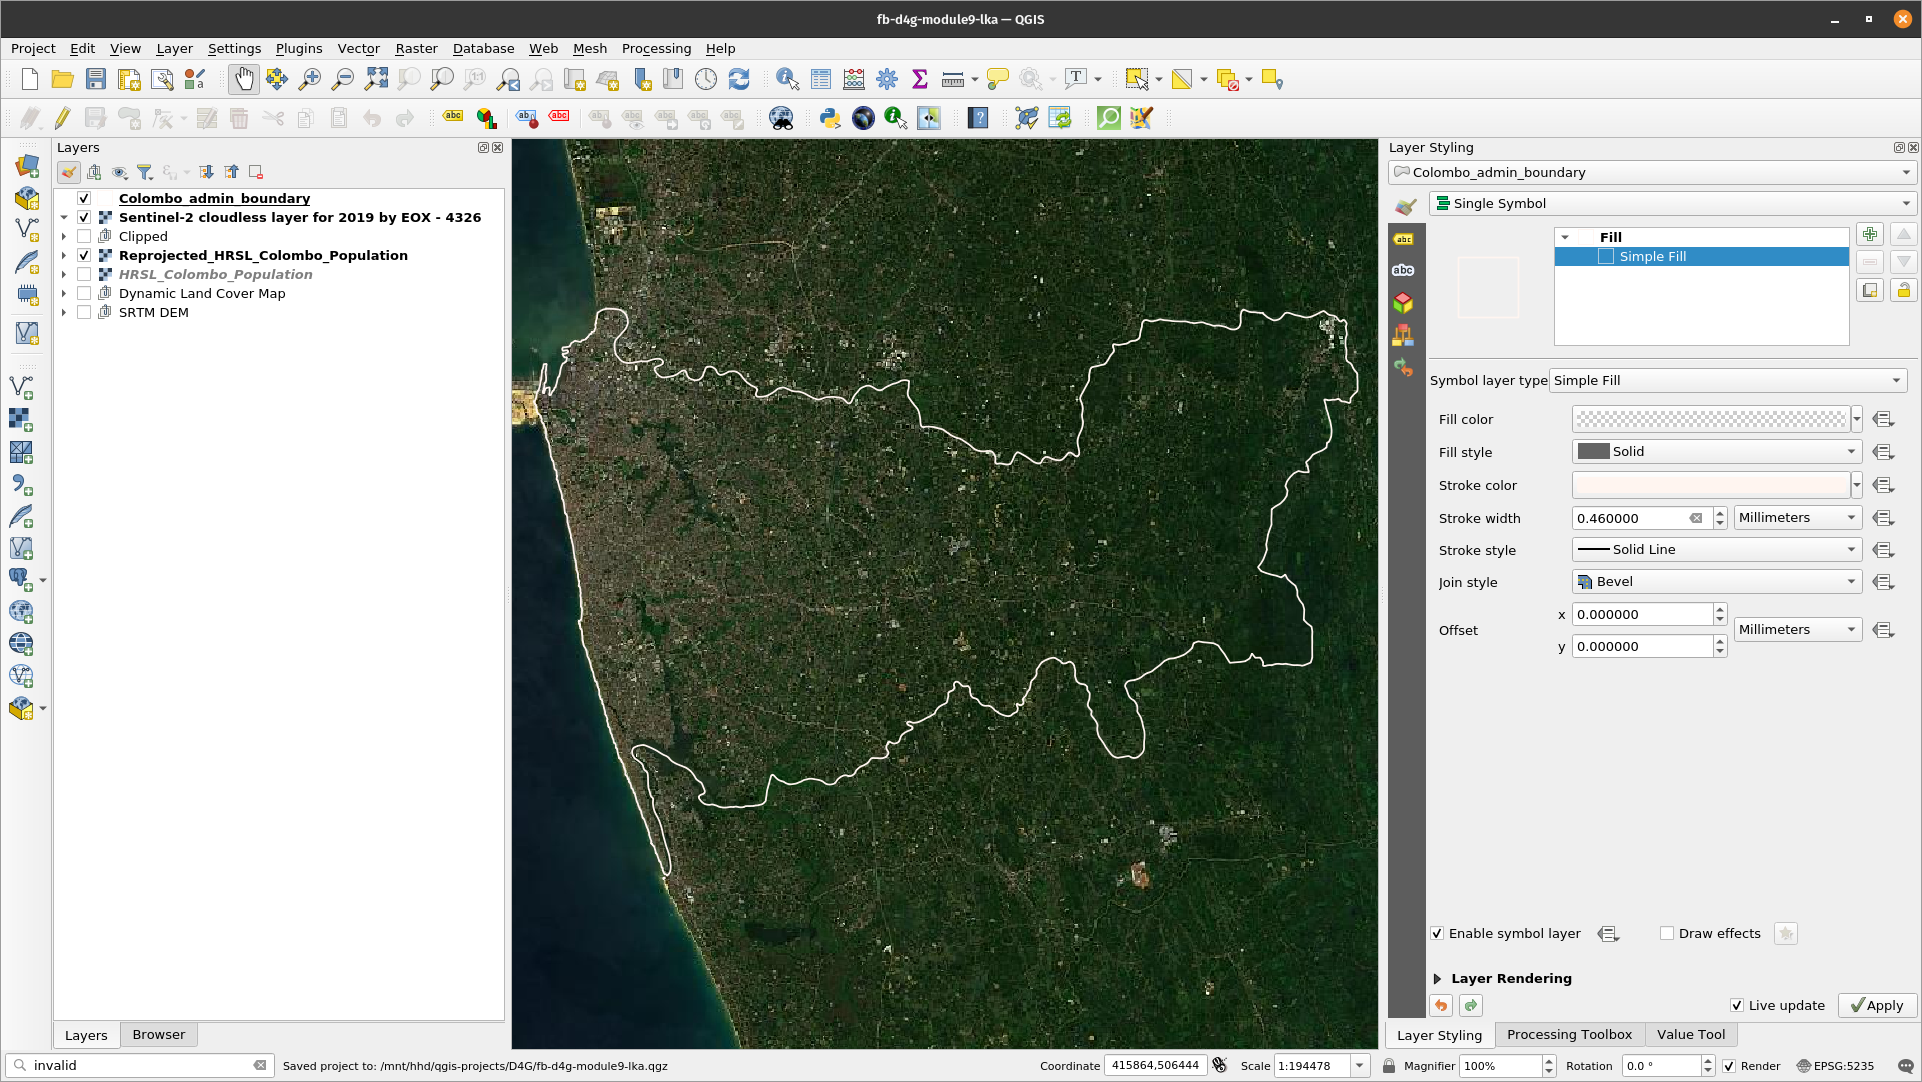Click the New Project icon
Screen dimensions: 1922x1082
30,80
